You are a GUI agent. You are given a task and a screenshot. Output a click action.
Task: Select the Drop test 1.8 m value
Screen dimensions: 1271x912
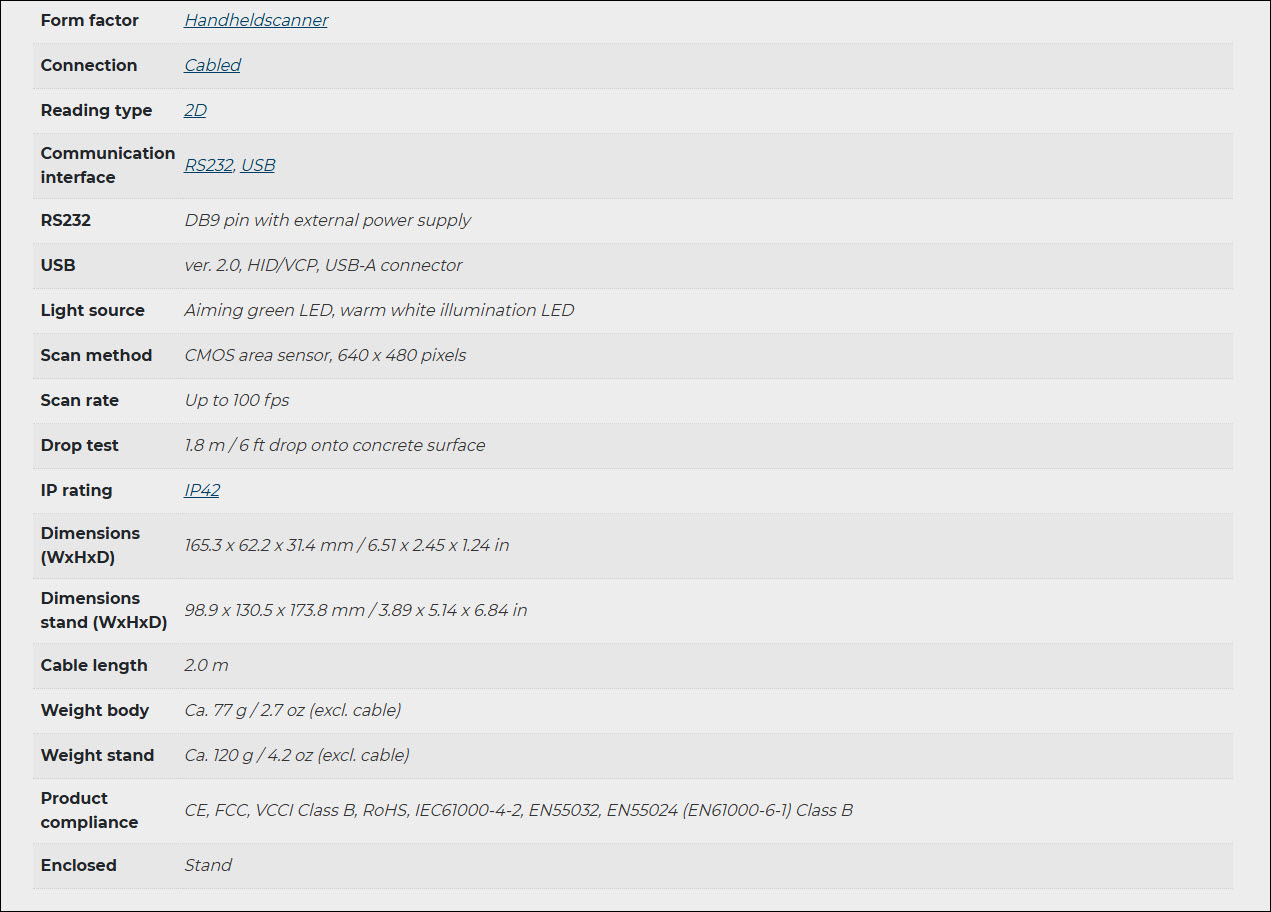tap(335, 445)
